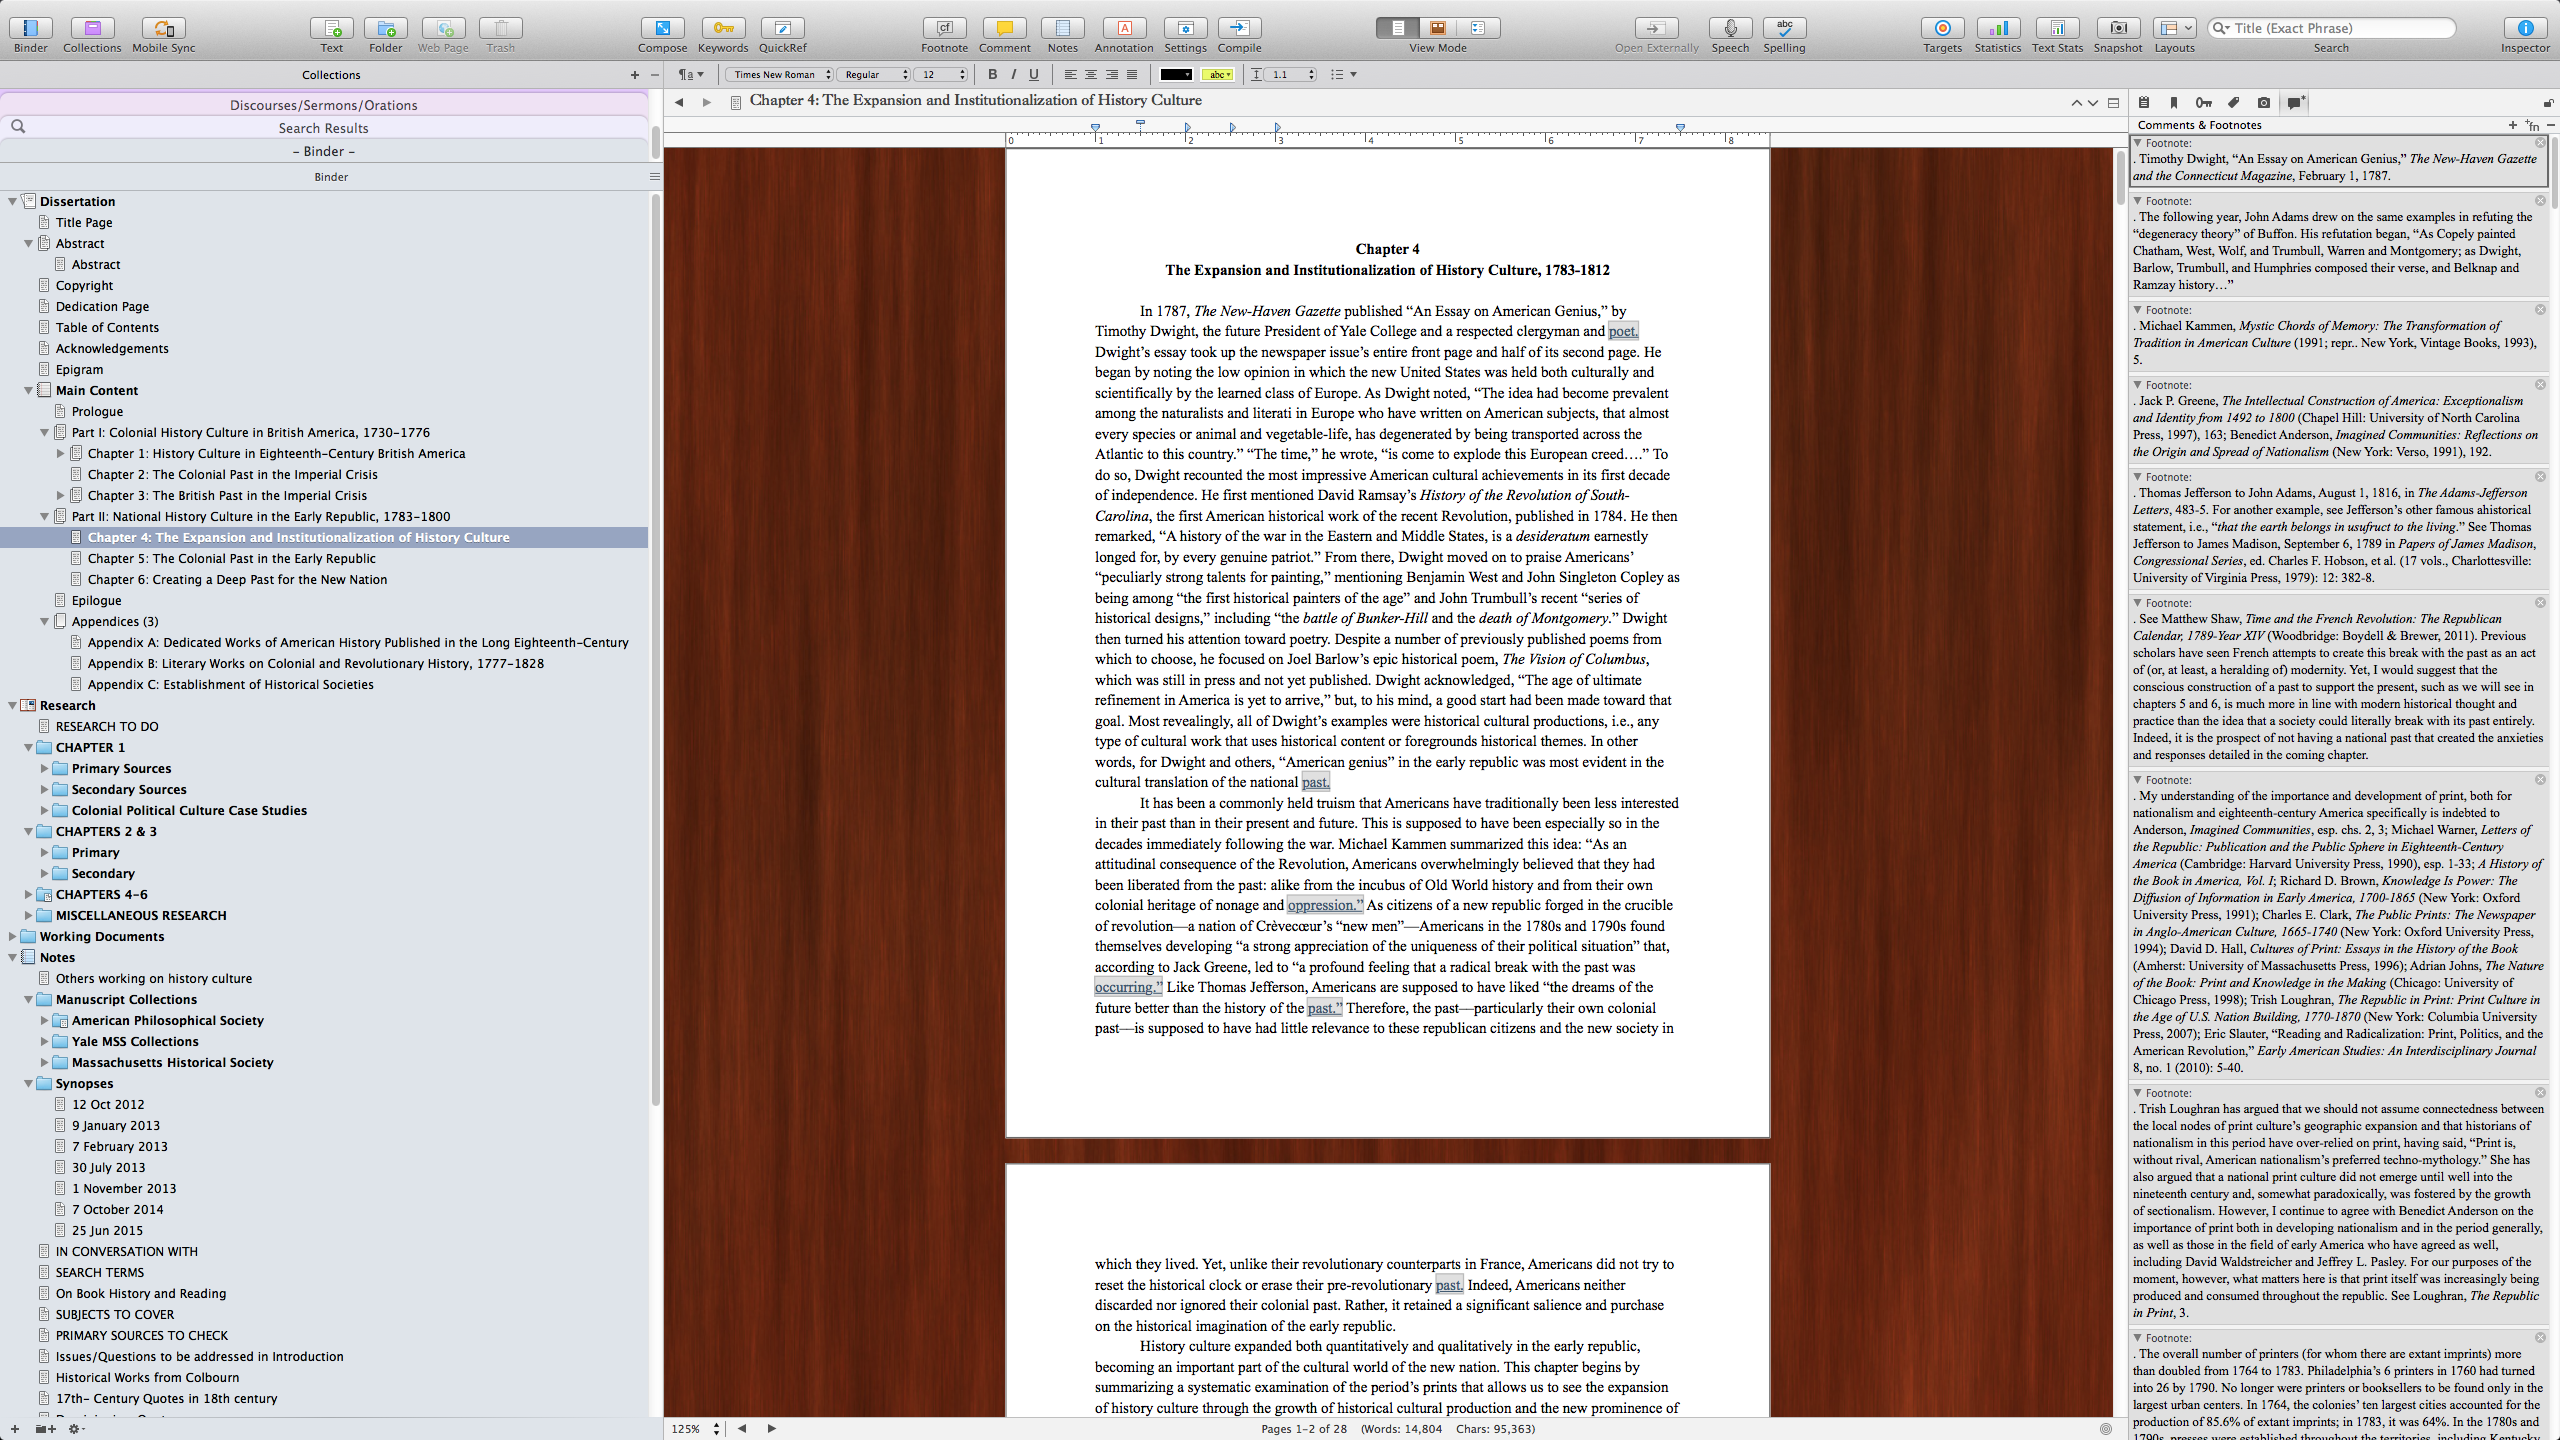Click the Mobile Sync icon

(x=163, y=28)
